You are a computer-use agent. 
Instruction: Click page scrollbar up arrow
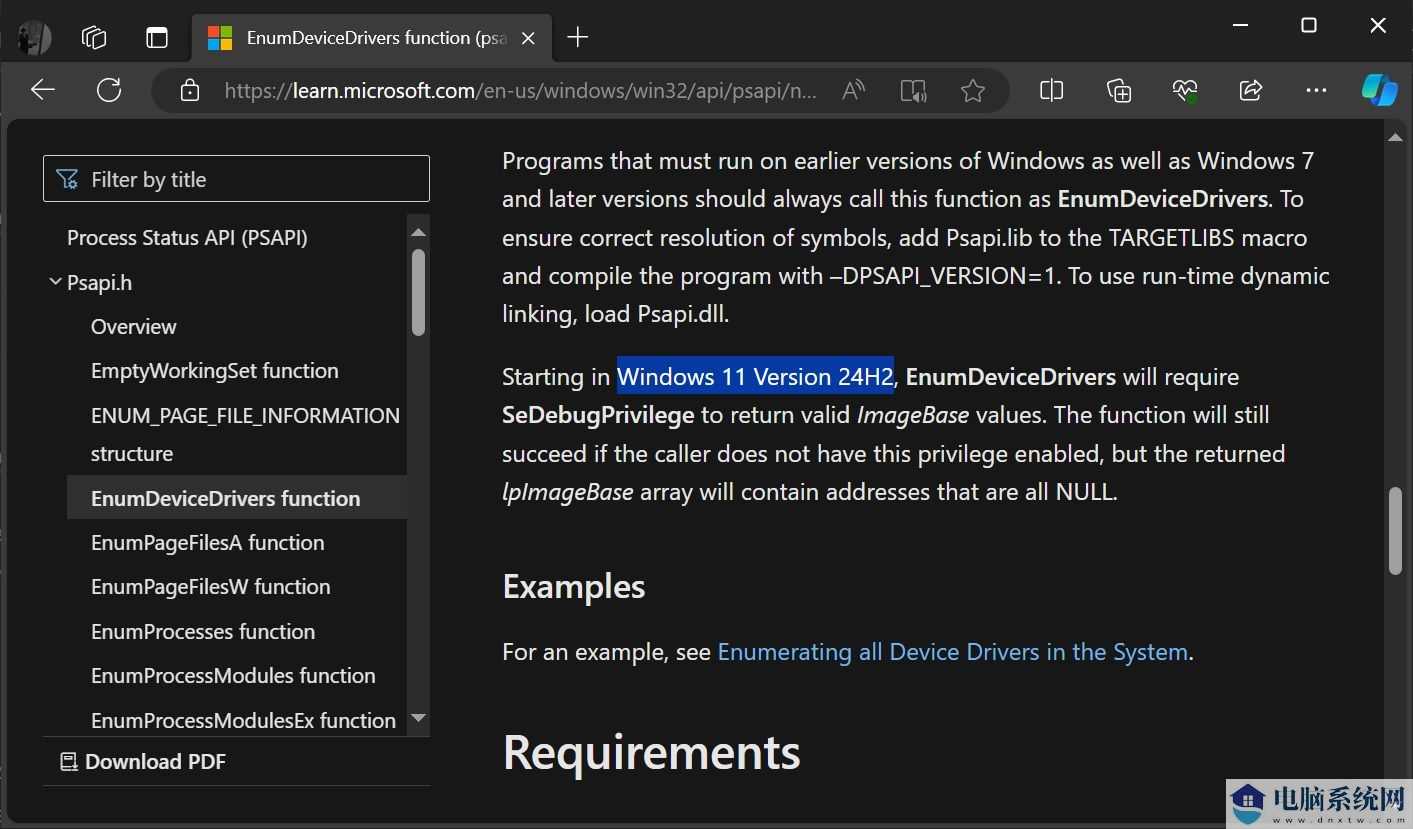(x=1395, y=138)
